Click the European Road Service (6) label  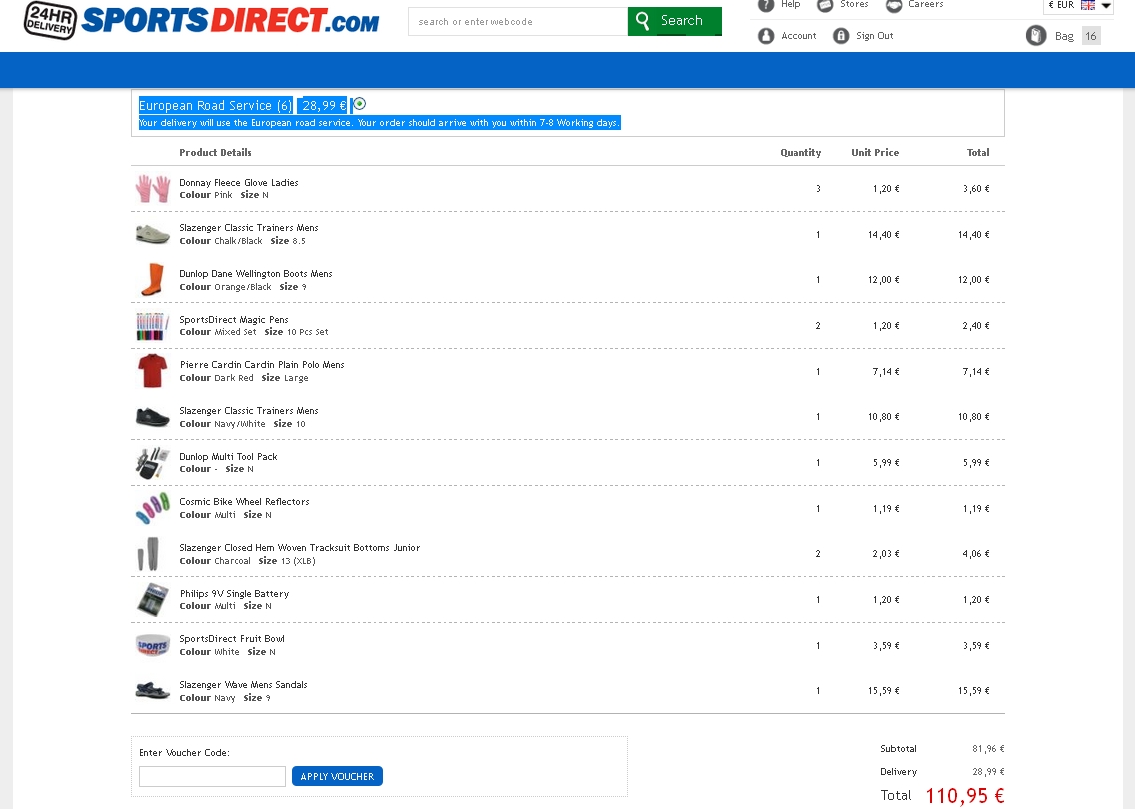click(x=216, y=106)
